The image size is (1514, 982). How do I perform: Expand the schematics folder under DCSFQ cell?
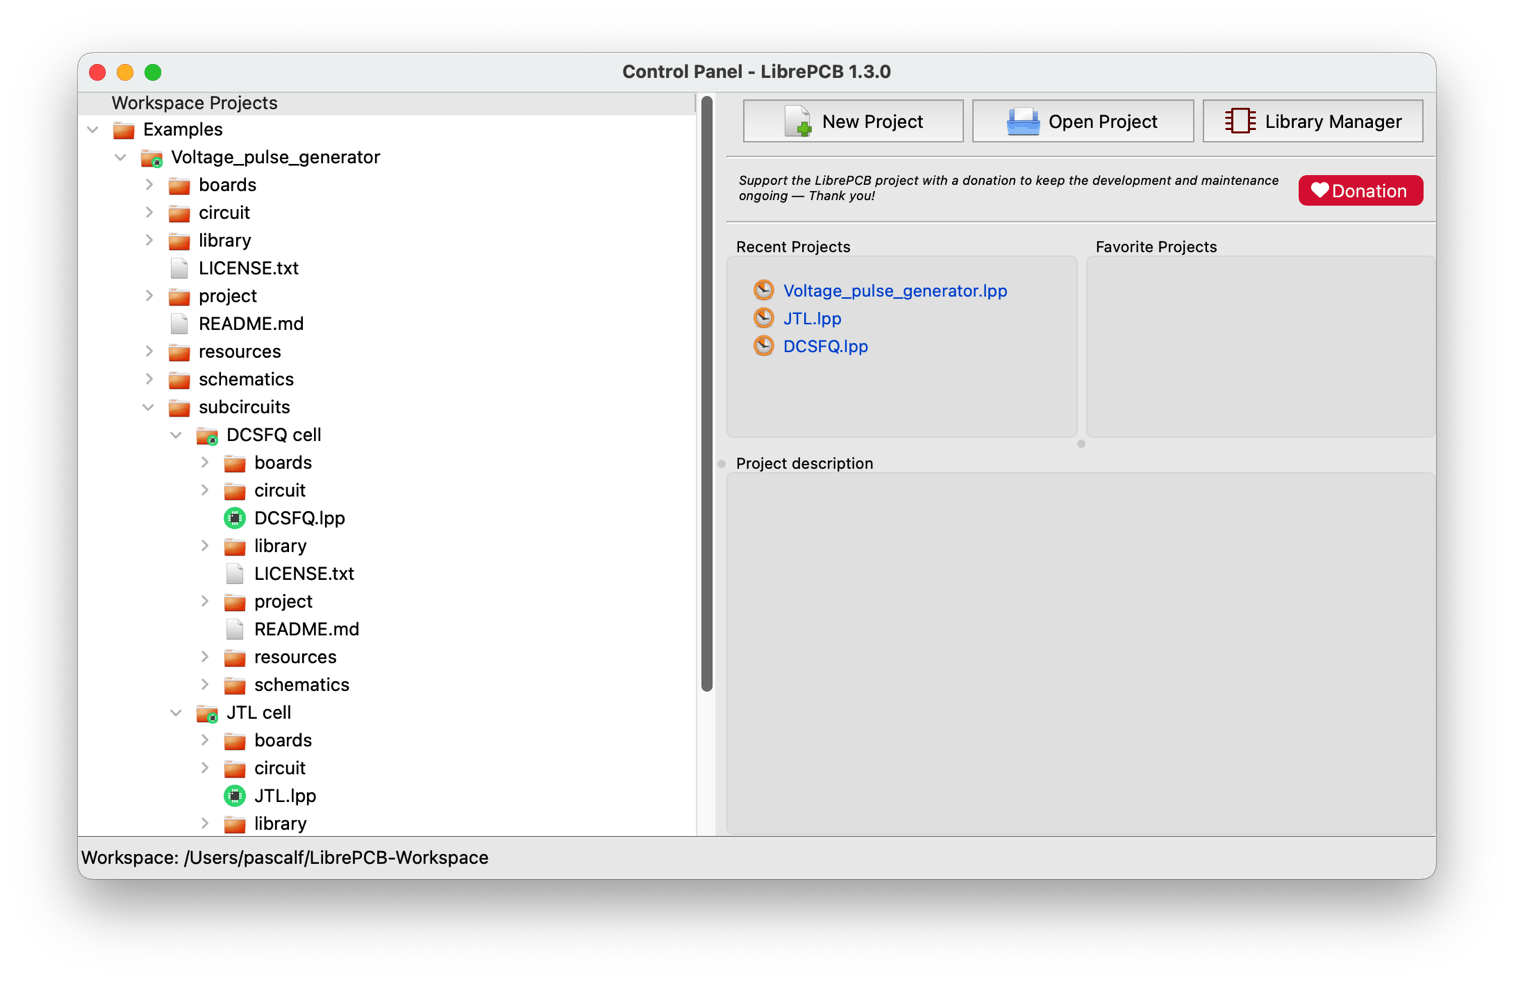coord(204,685)
